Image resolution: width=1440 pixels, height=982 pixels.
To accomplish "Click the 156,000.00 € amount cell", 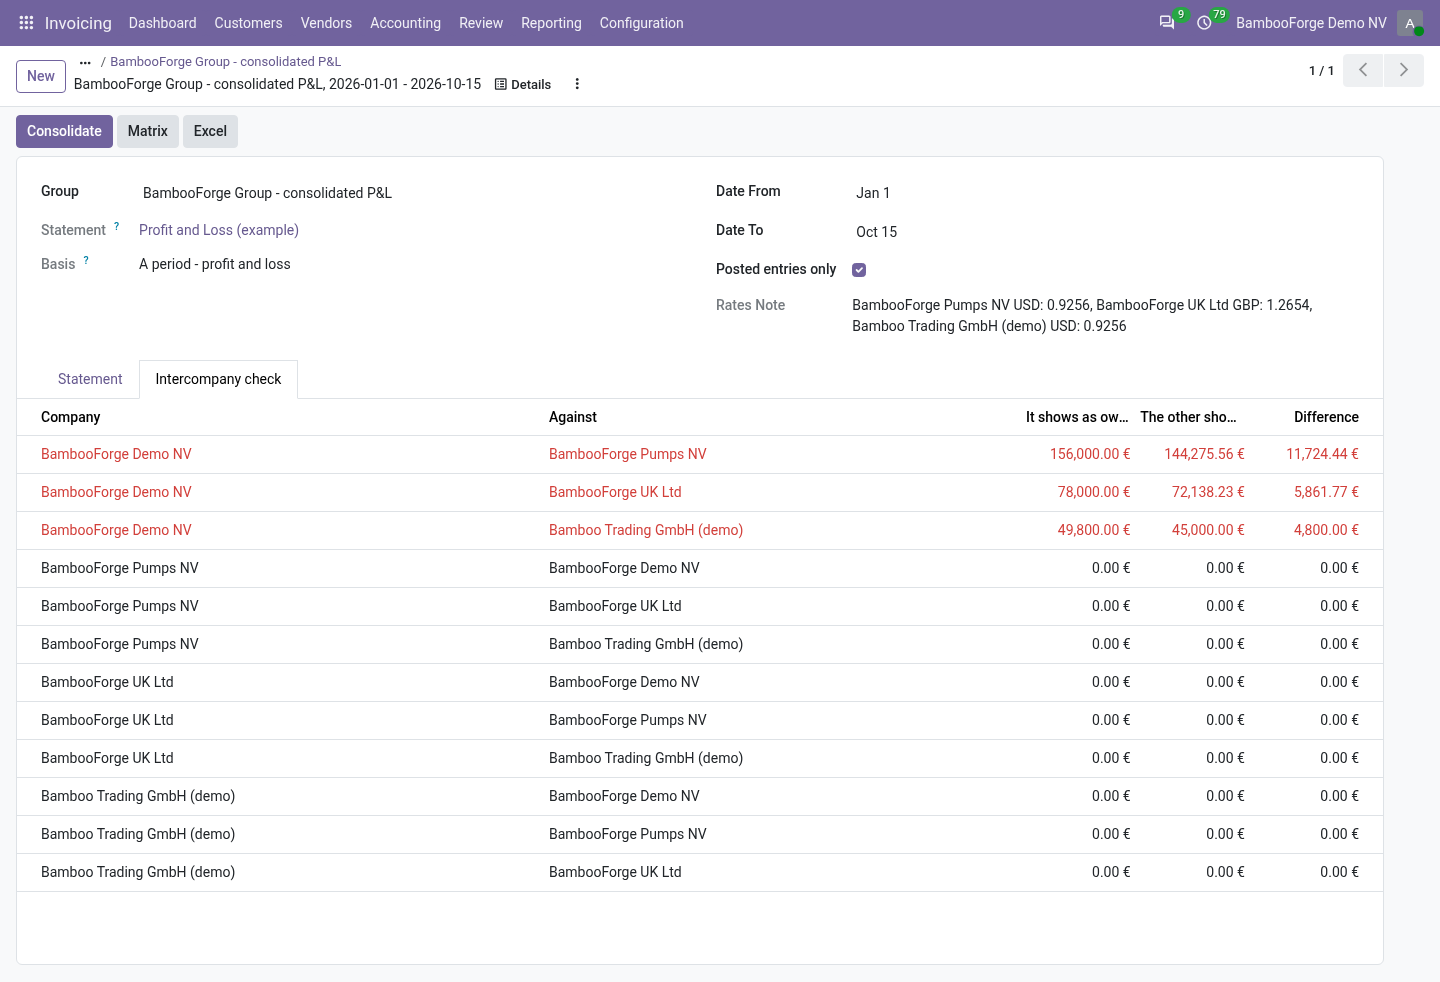I will pyautogui.click(x=1090, y=454).
